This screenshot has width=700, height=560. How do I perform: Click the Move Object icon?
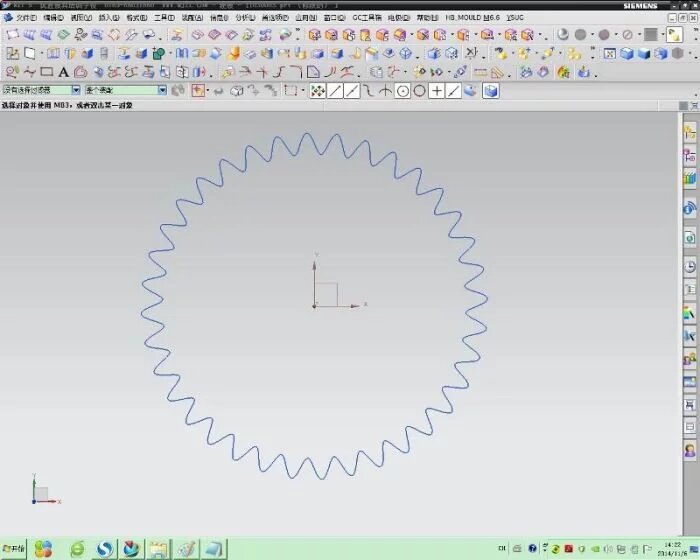pyautogui.click(x=461, y=72)
